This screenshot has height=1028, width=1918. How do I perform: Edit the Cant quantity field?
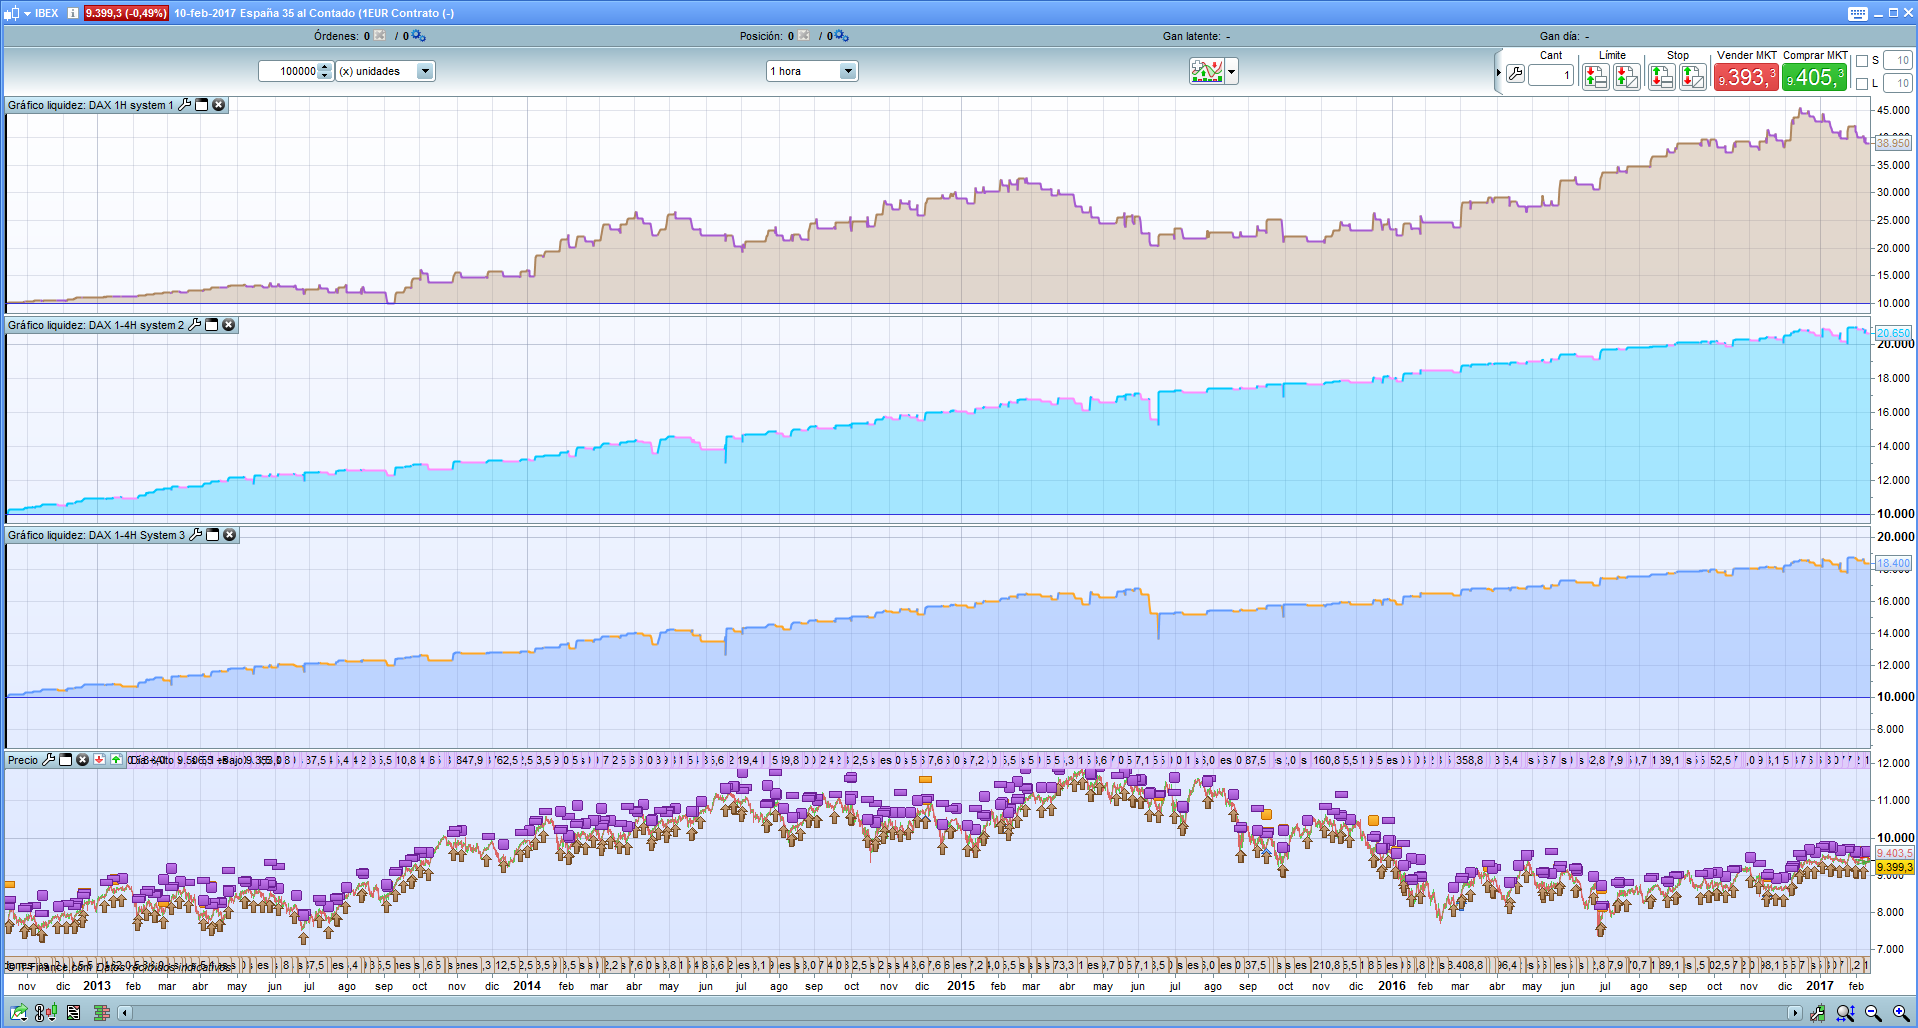[x=1551, y=75]
